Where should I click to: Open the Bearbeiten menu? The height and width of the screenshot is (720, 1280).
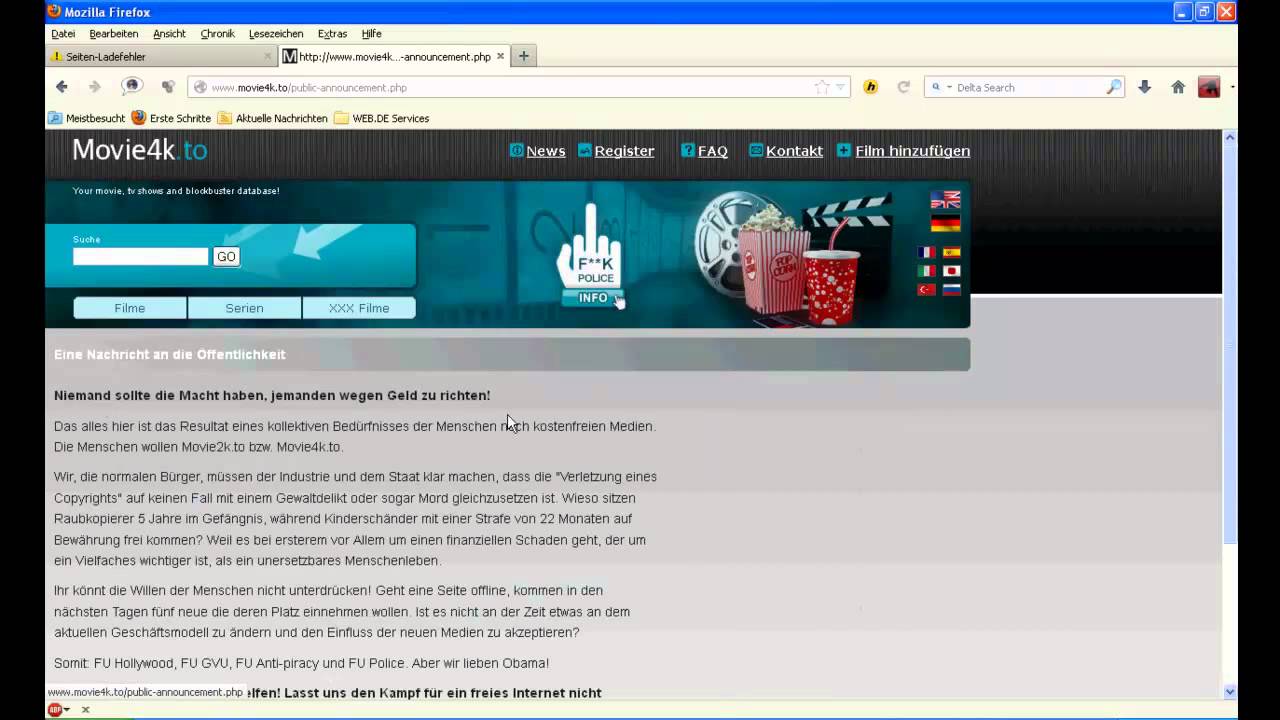click(x=114, y=33)
